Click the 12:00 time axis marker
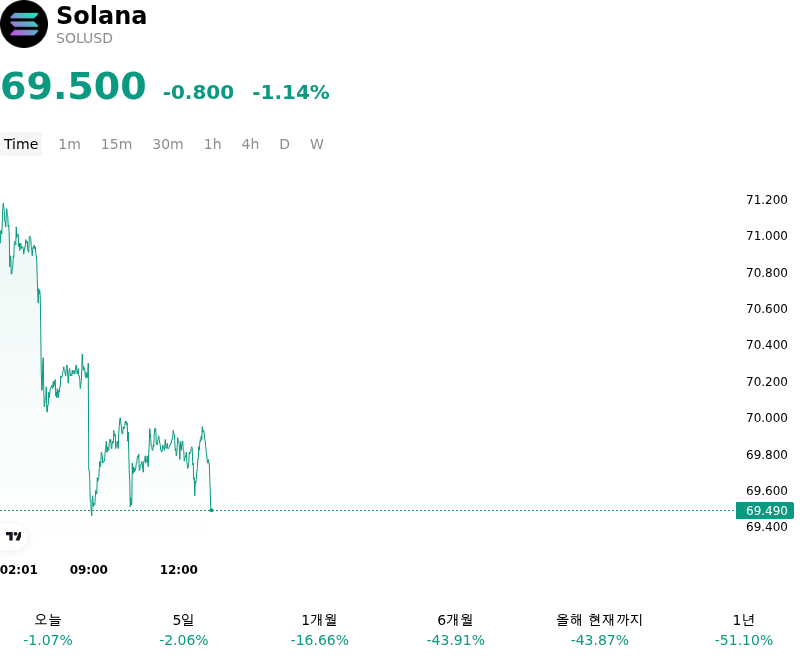This screenshot has width=800, height=660. pyautogui.click(x=179, y=570)
